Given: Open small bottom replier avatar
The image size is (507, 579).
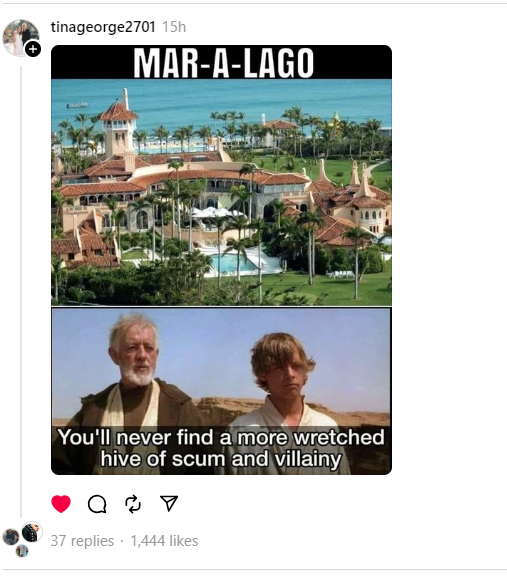Looking at the screenshot, I should [22, 551].
